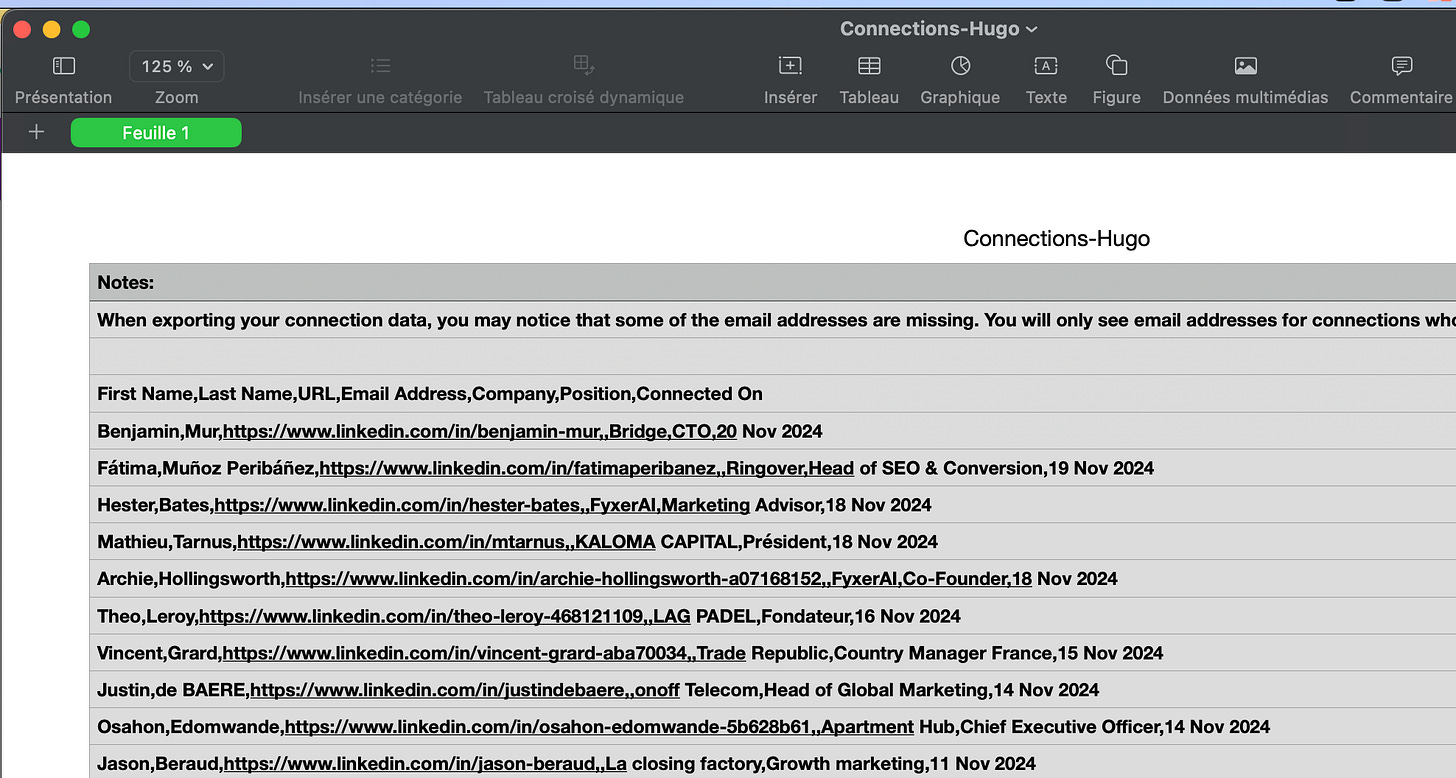Click the "CAPITAL,Président,18 Nov 2024" text
The width and height of the screenshot is (1456, 778).
click(x=799, y=543)
